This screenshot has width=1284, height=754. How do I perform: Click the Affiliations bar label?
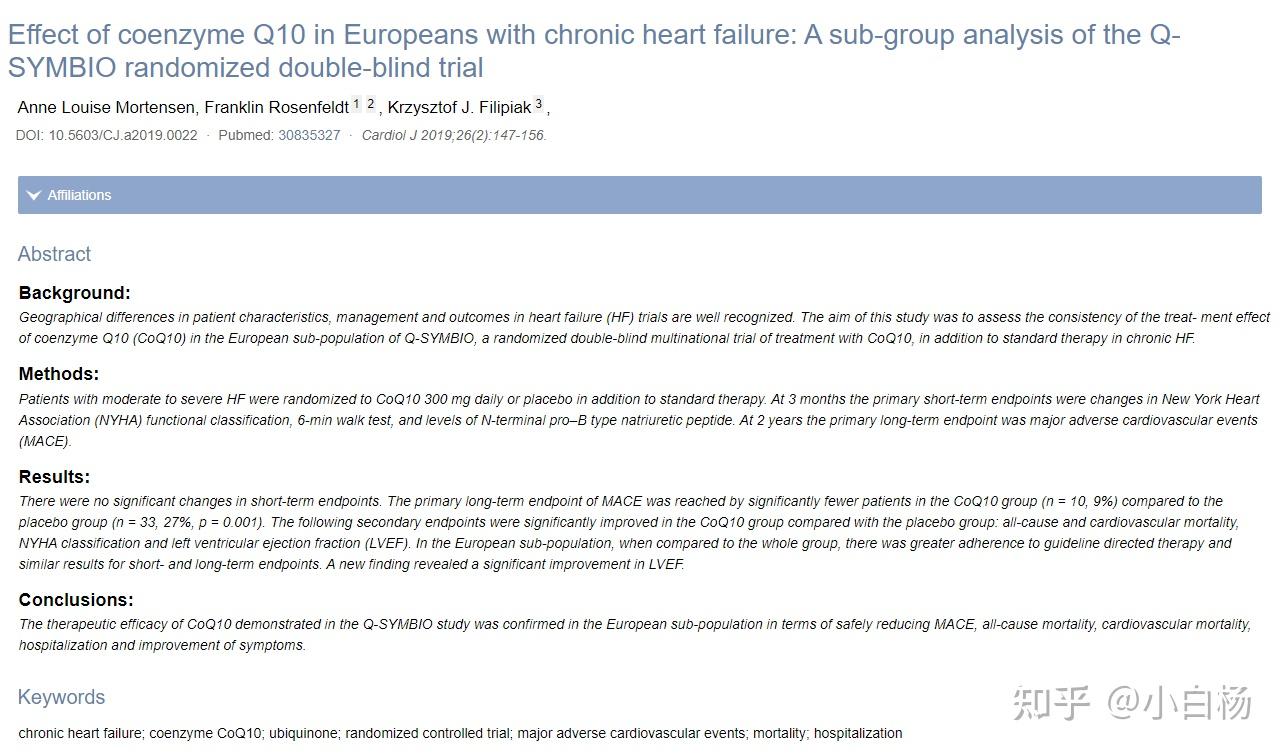[79, 195]
